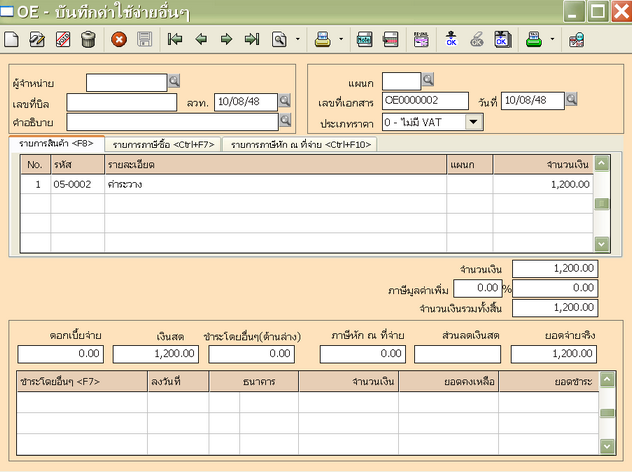Click the New document toolbar icon
Viewport: 632px width, 472px height.
12,40
